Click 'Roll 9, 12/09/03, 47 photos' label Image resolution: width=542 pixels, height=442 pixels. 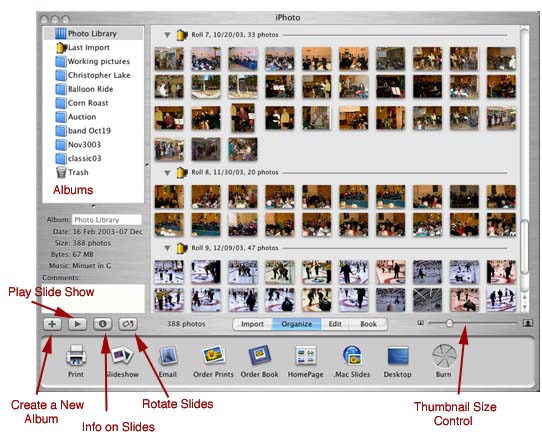pyautogui.click(x=235, y=248)
